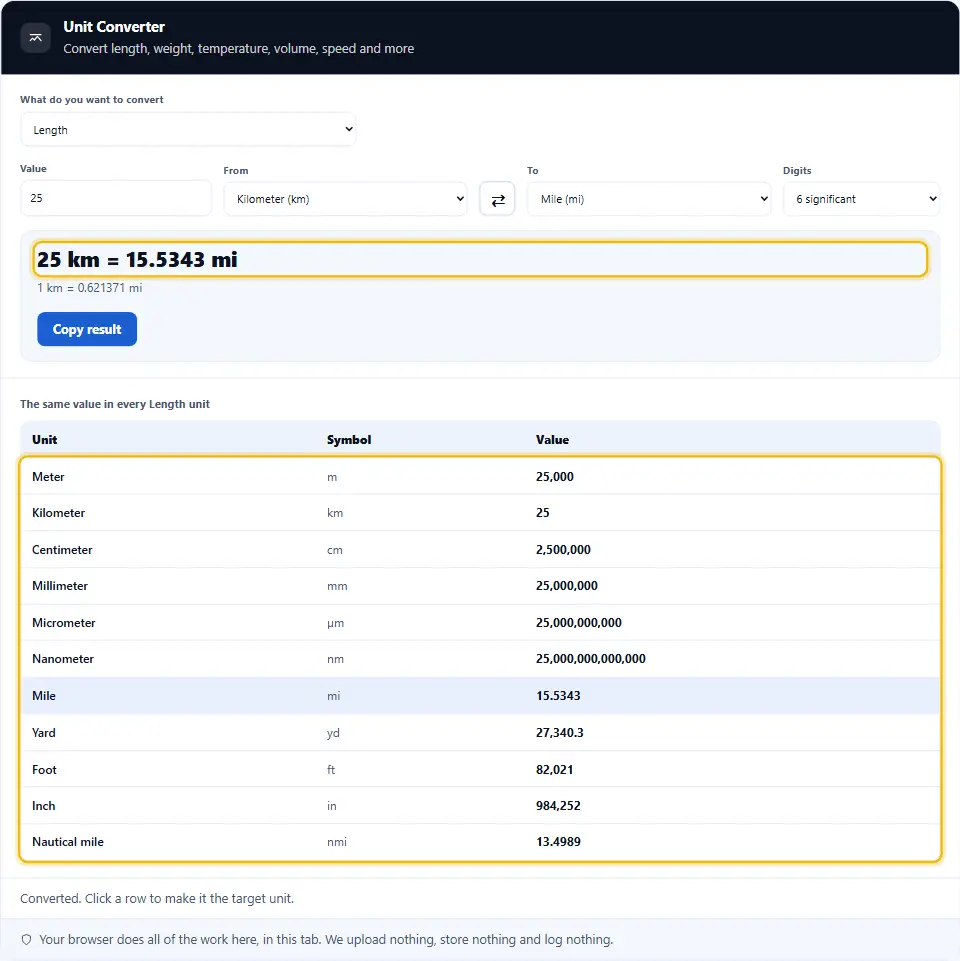
Task: Click the value 25,000,000,000,000 in Nanometer row
Action: point(590,659)
